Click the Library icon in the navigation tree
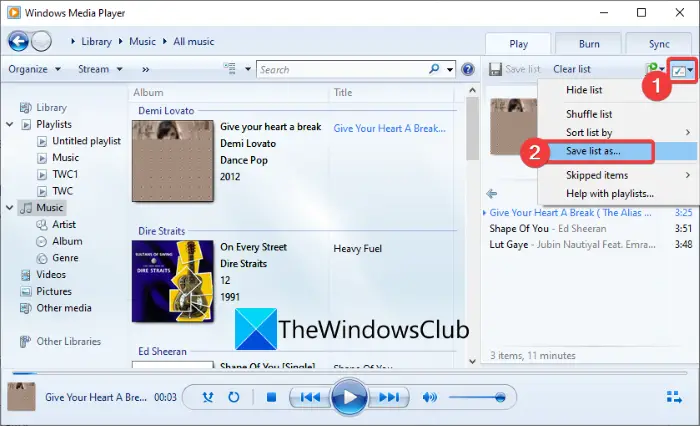The height and width of the screenshot is (426, 700). click(x=25, y=108)
